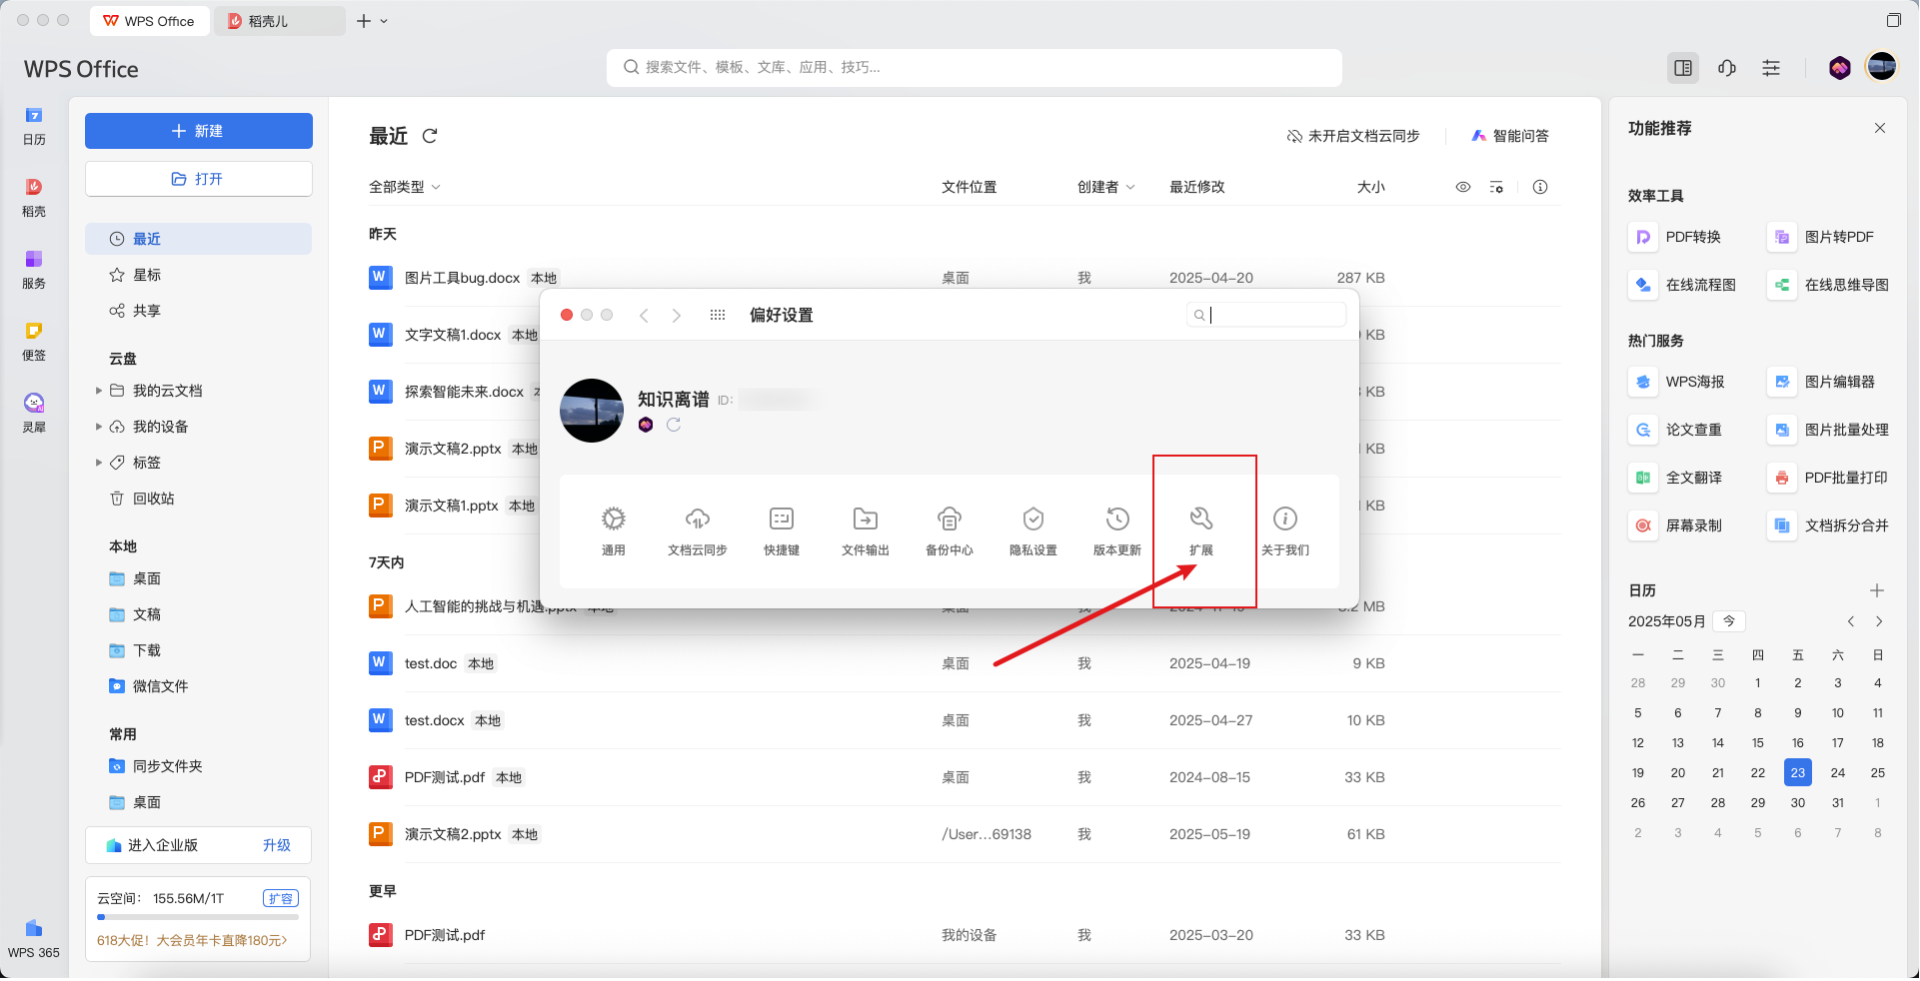Open 在线流程图 tool
1920x981 pixels.
1683,285
